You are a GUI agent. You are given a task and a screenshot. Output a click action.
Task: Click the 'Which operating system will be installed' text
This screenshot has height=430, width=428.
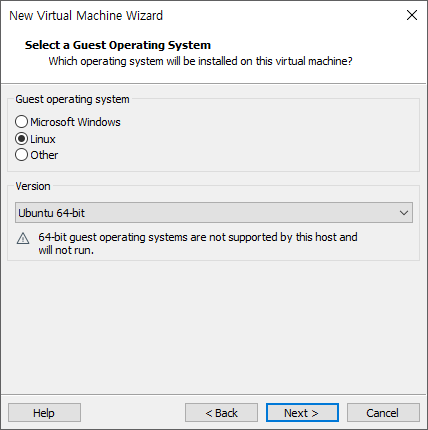(200, 61)
